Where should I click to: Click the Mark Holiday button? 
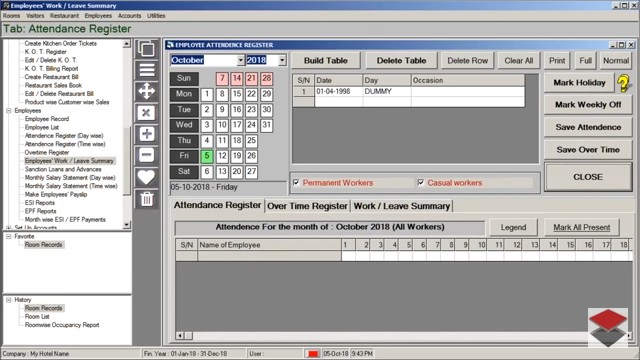(x=579, y=83)
